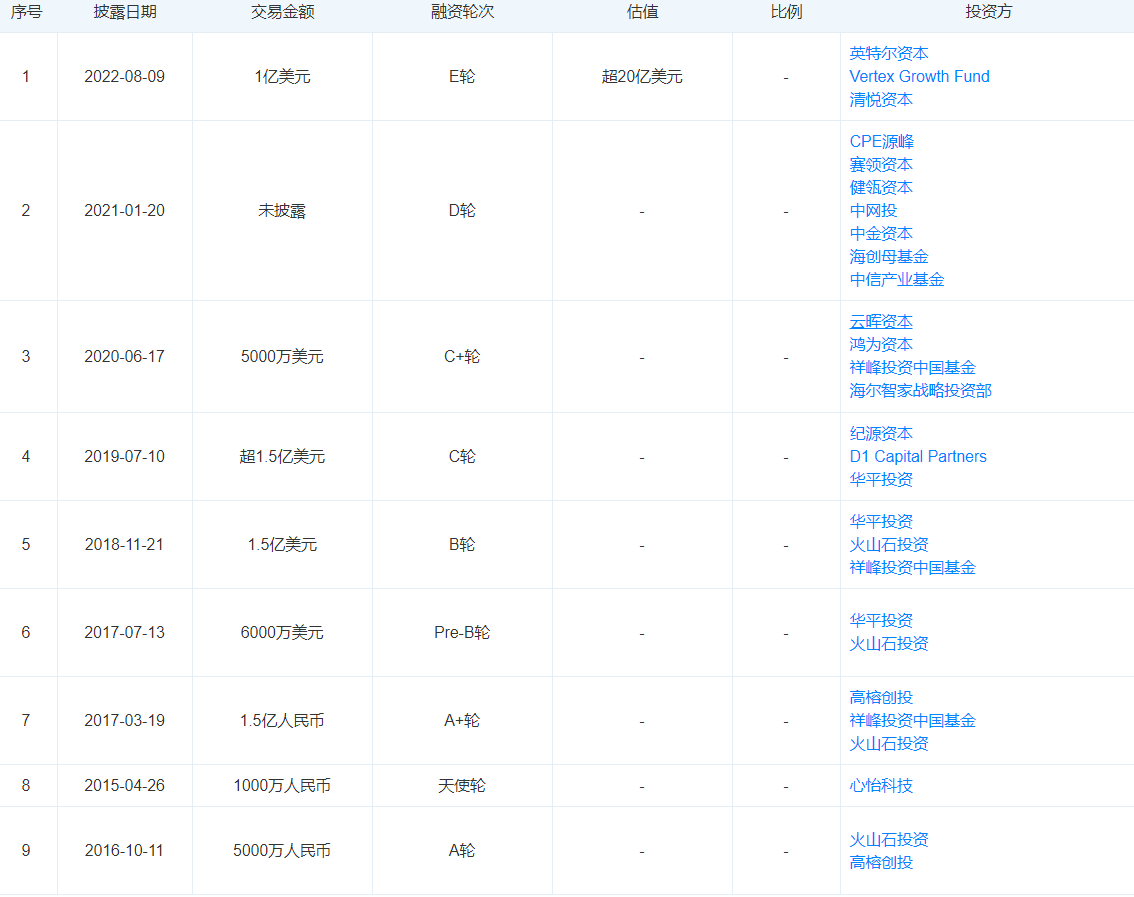Open 华平投资 in the 2018-11-21 row
The height and width of the screenshot is (897, 1134).
pos(881,522)
